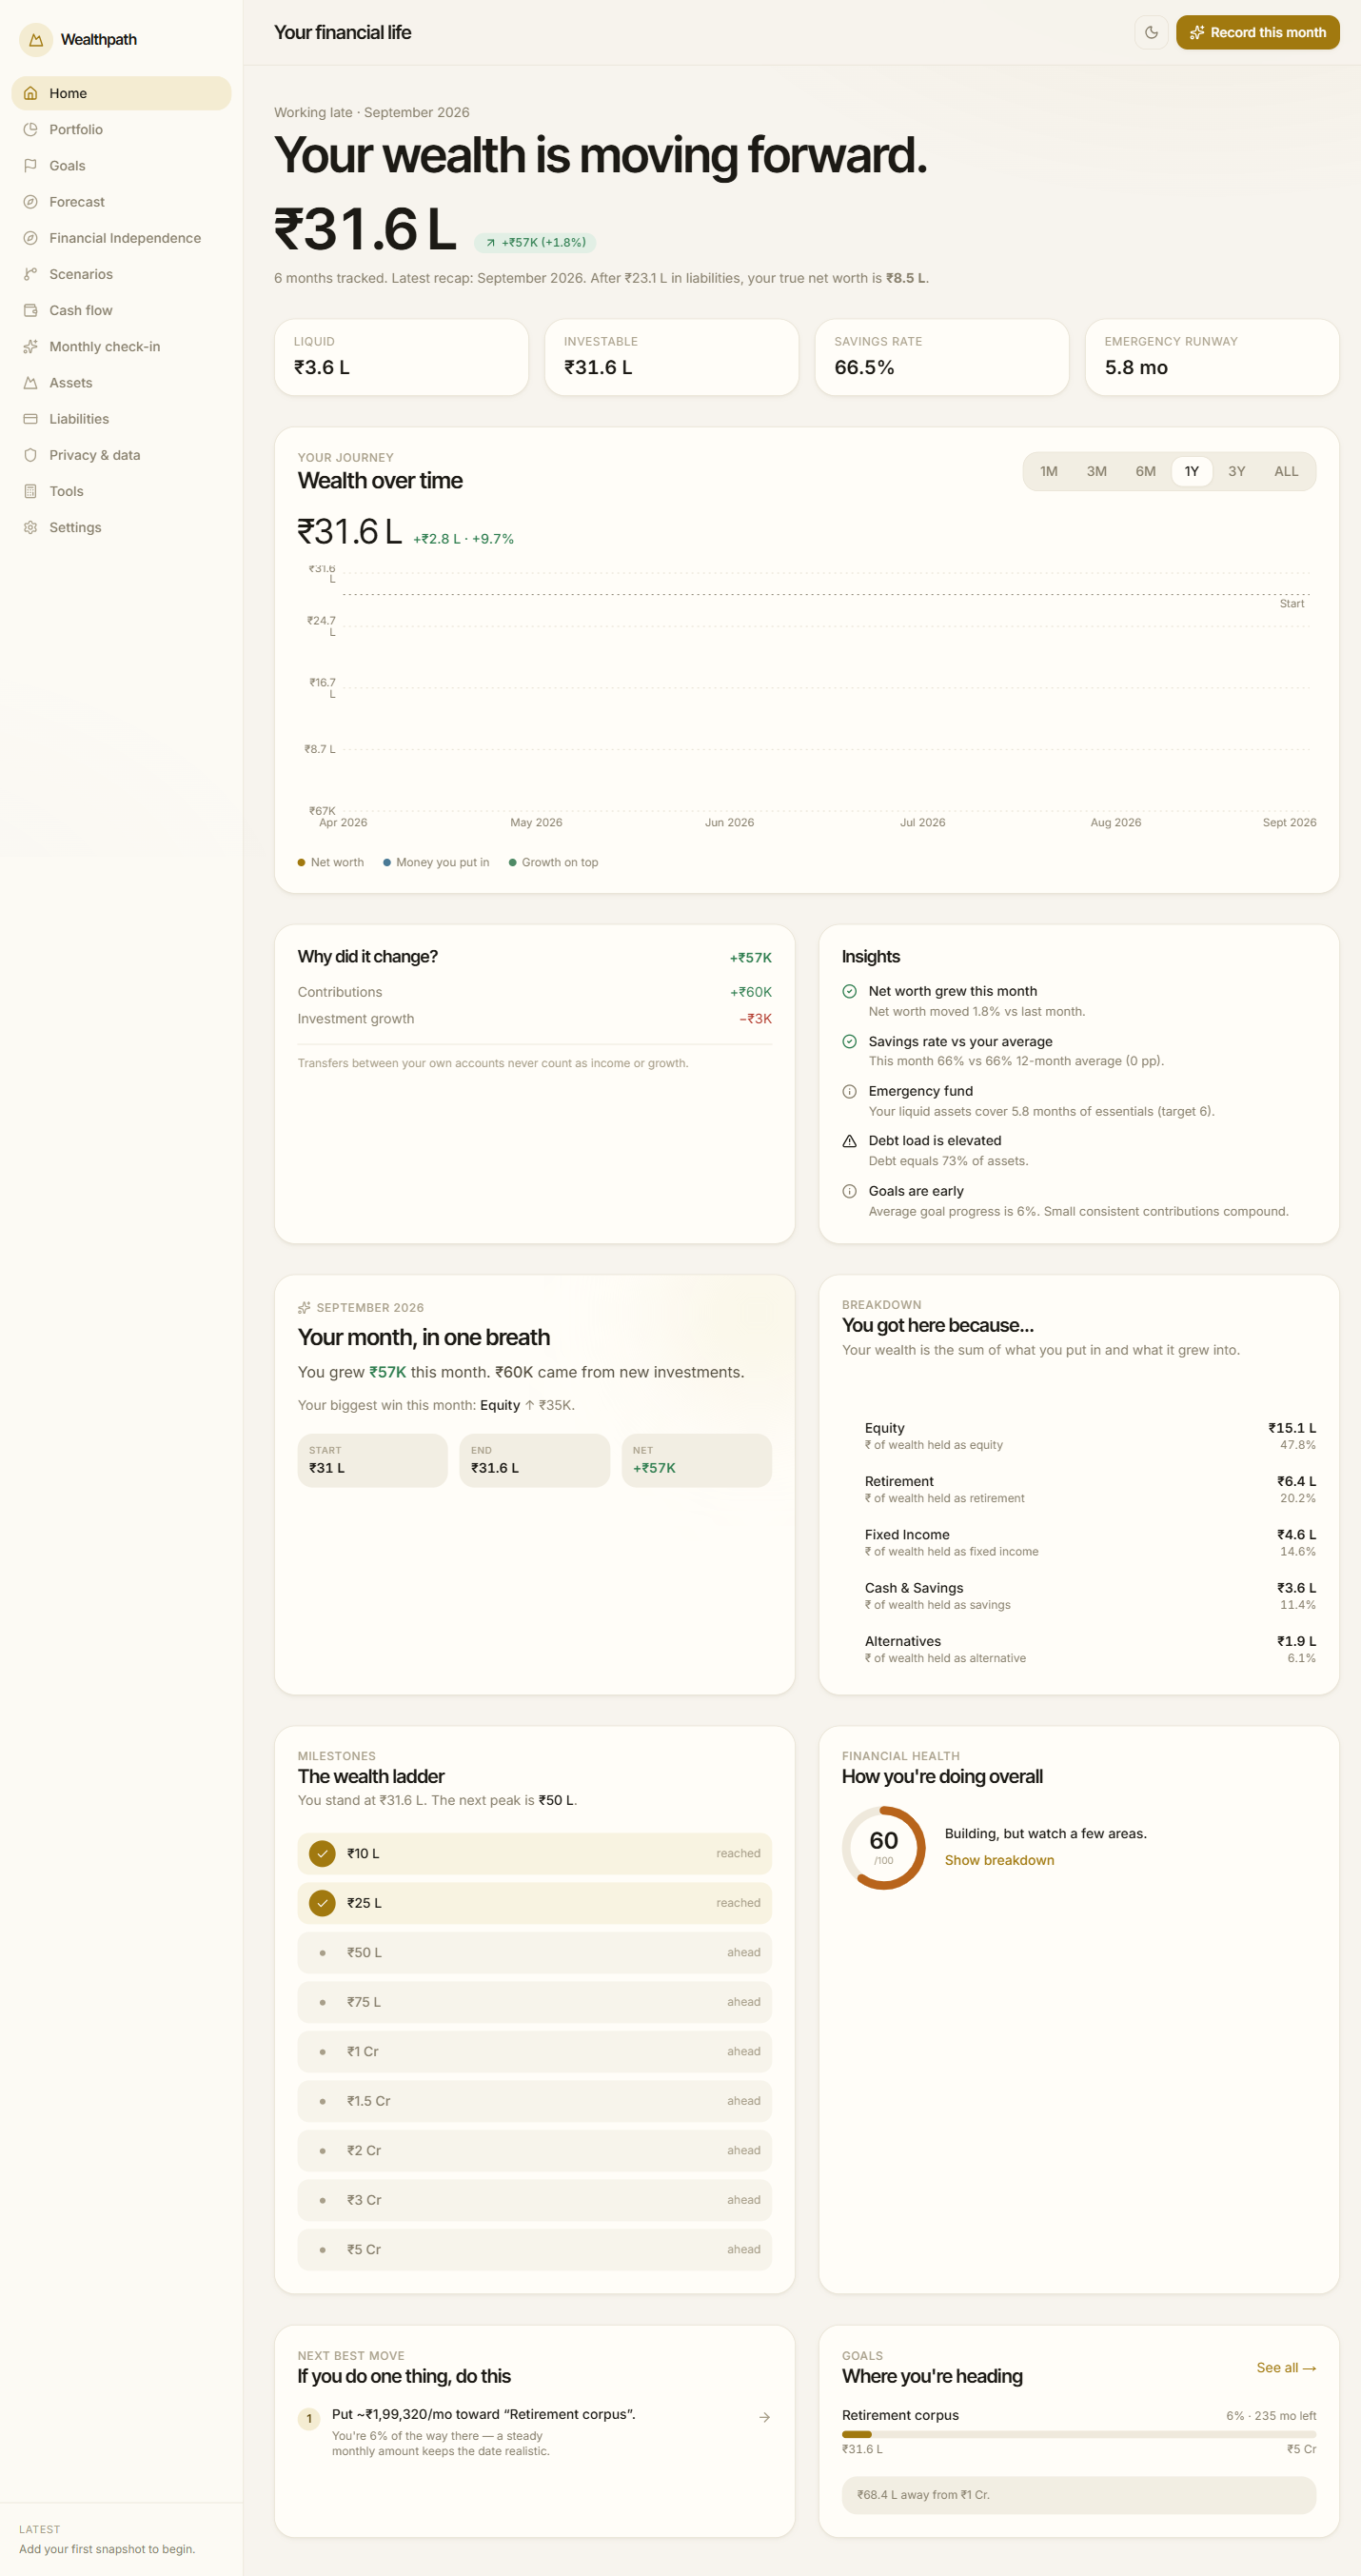
Task: Click the Retirement corpus progress bar
Action: coord(1078,2434)
